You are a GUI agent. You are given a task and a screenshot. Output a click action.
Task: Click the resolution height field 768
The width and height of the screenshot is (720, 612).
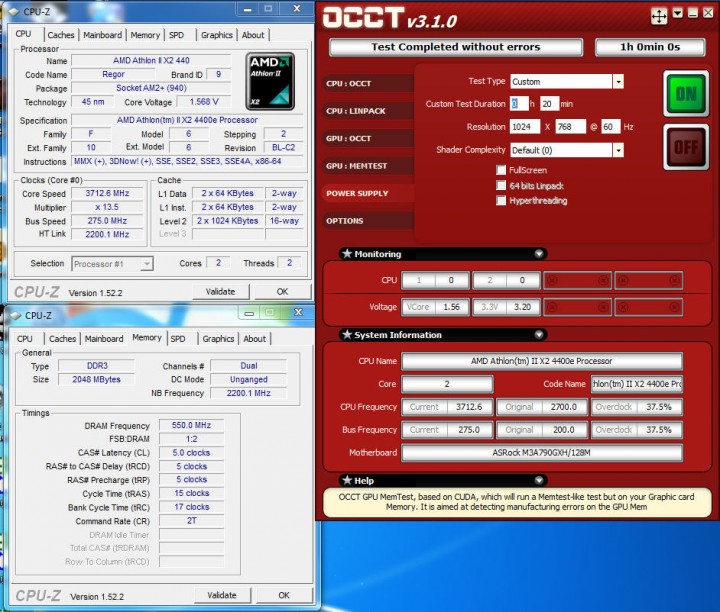(x=570, y=127)
